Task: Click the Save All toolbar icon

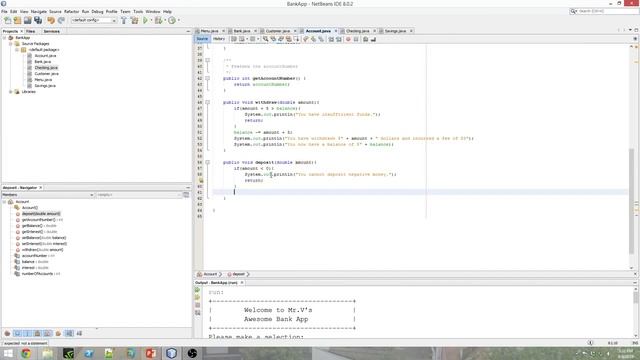Action: coord(38,20)
